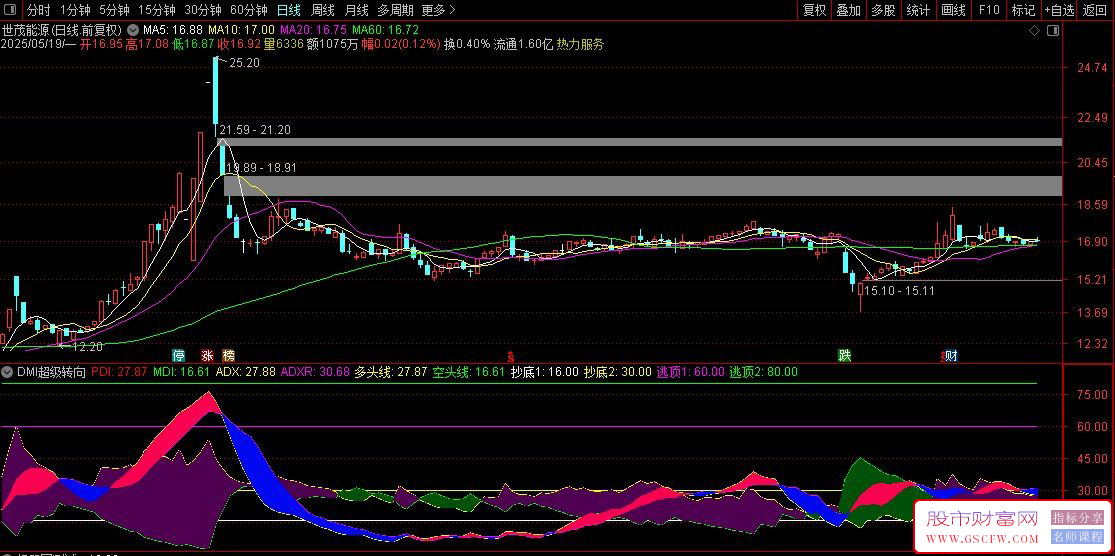Click the 额1075万 turnover amount
This screenshot has width=1115, height=556.
coord(333,44)
